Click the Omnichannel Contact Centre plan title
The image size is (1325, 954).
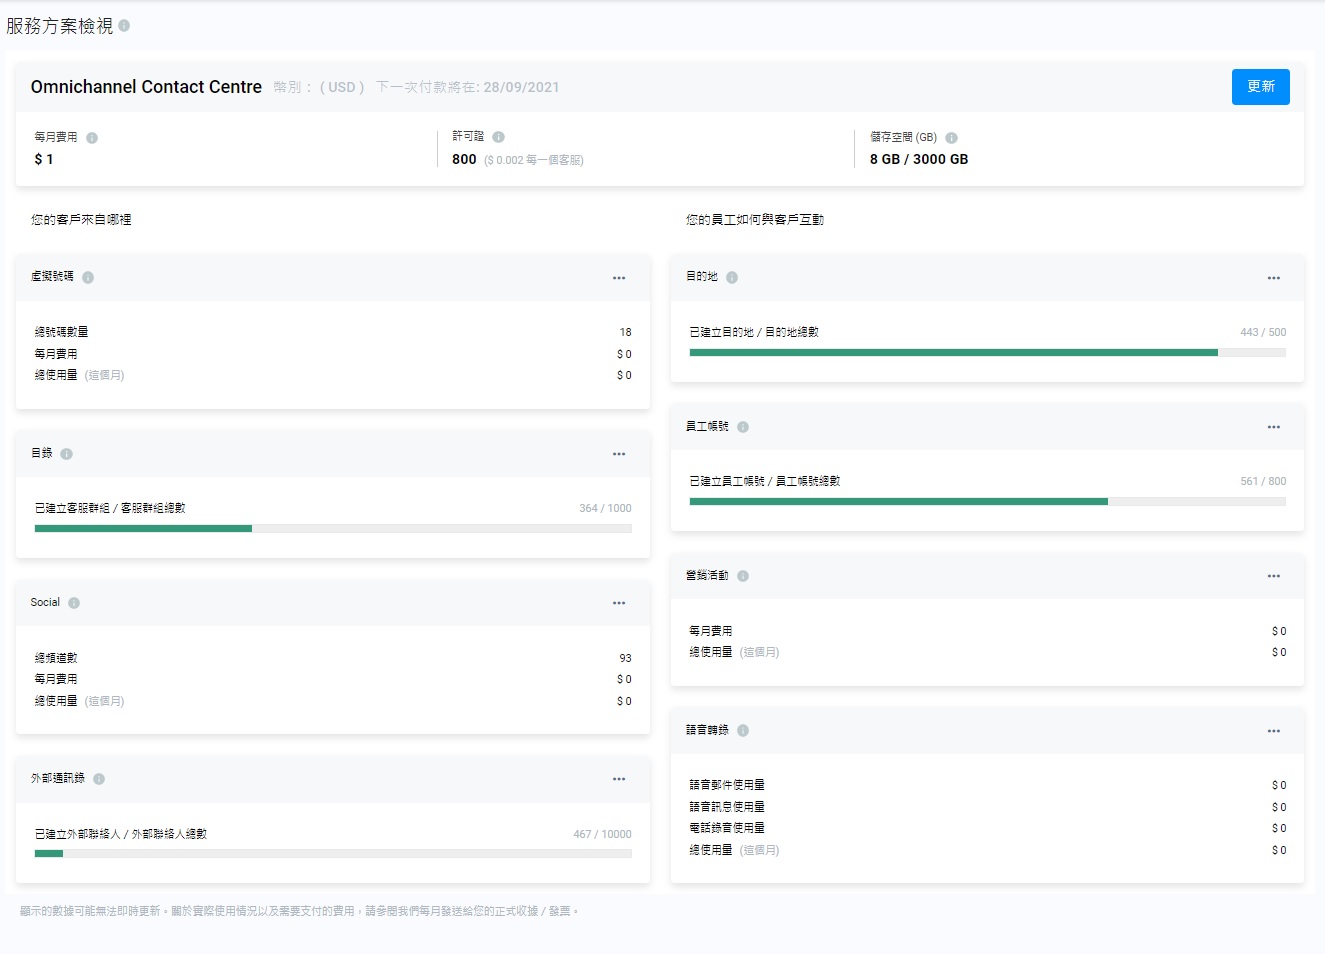pos(146,87)
